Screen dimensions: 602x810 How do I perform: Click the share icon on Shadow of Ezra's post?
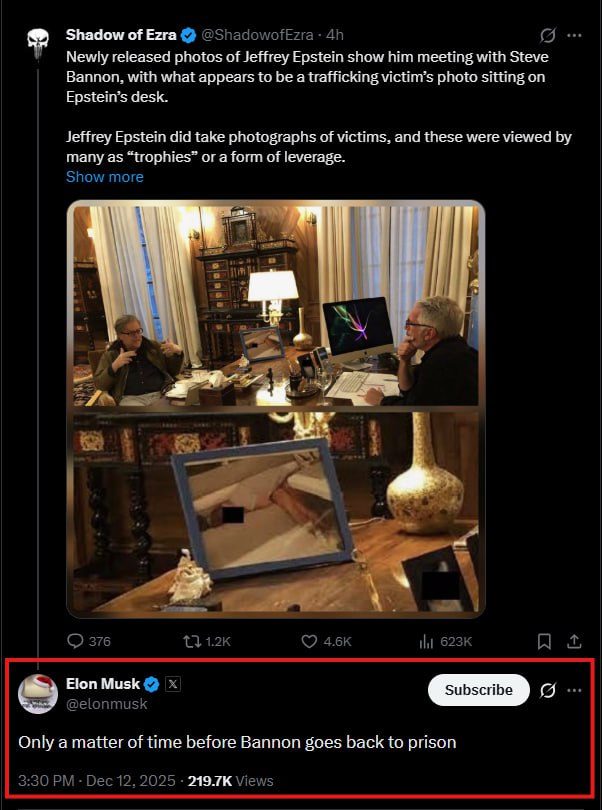pos(575,641)
